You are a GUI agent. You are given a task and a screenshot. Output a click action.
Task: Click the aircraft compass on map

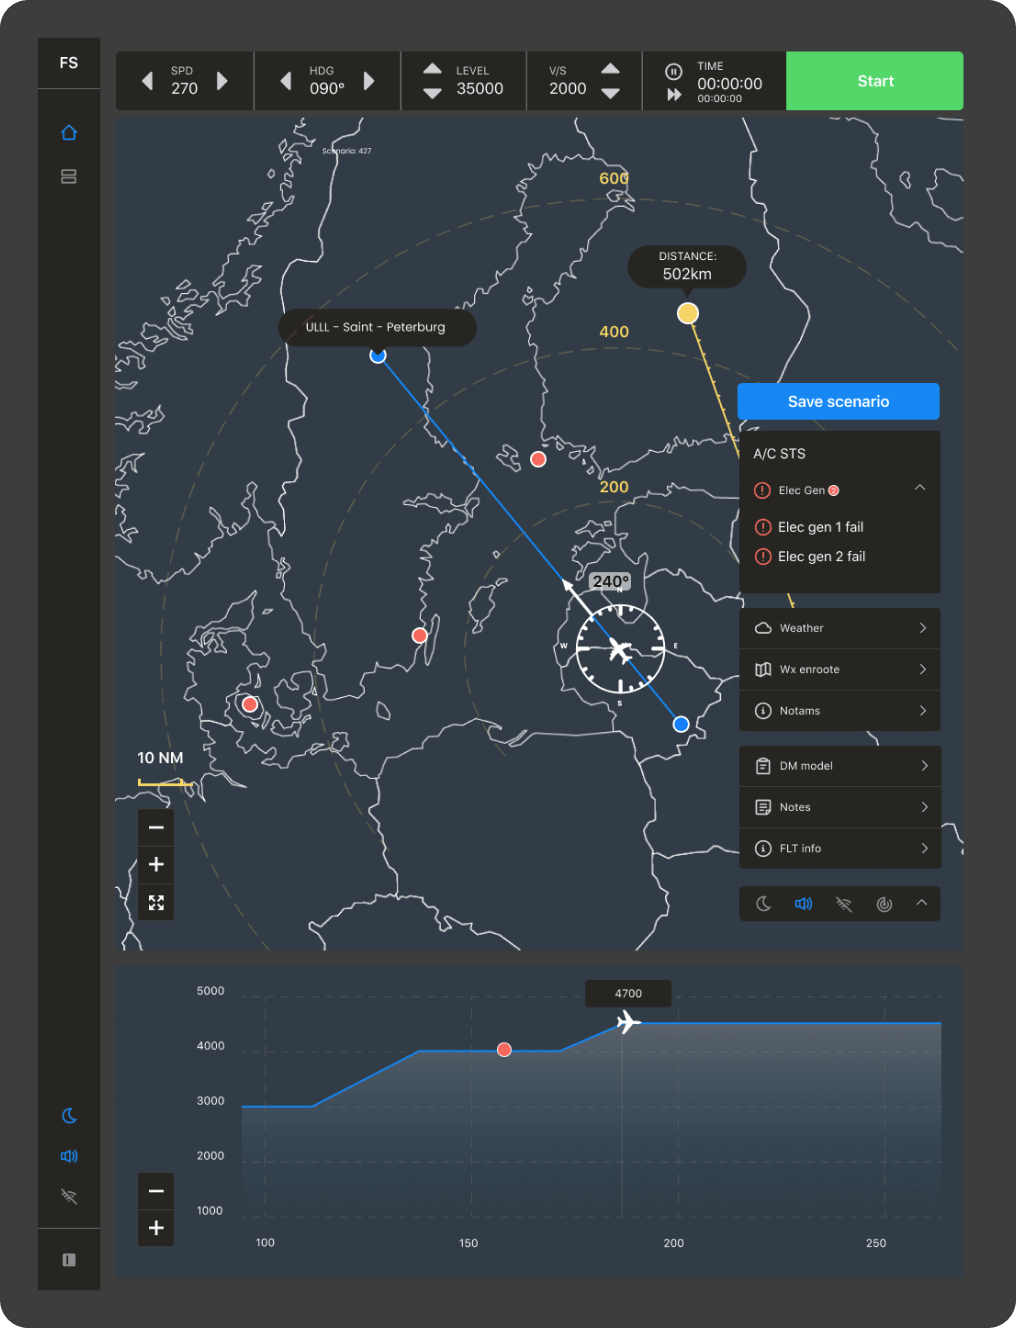(x=621, y=650)
